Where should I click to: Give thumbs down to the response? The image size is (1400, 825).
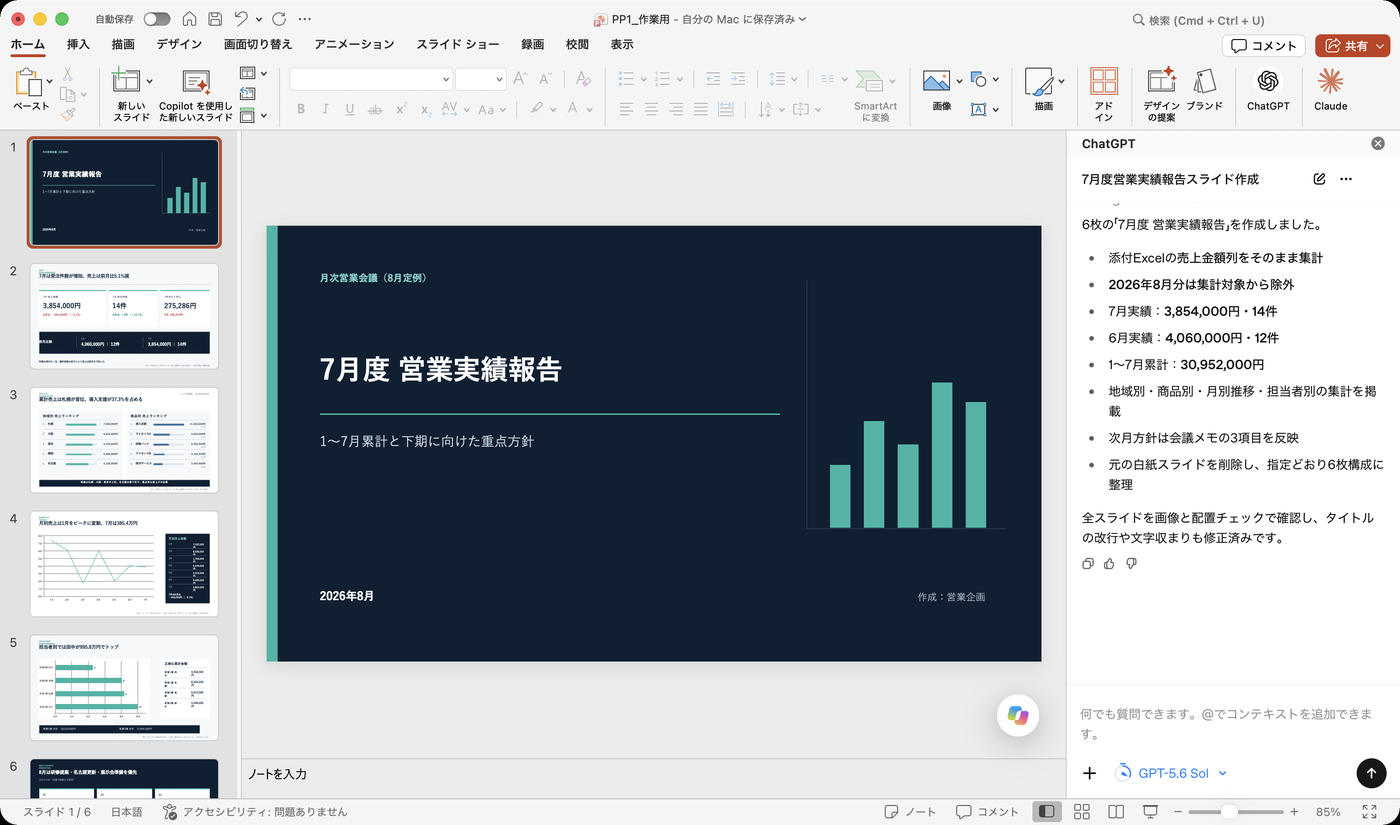[x=1131, y=564]
